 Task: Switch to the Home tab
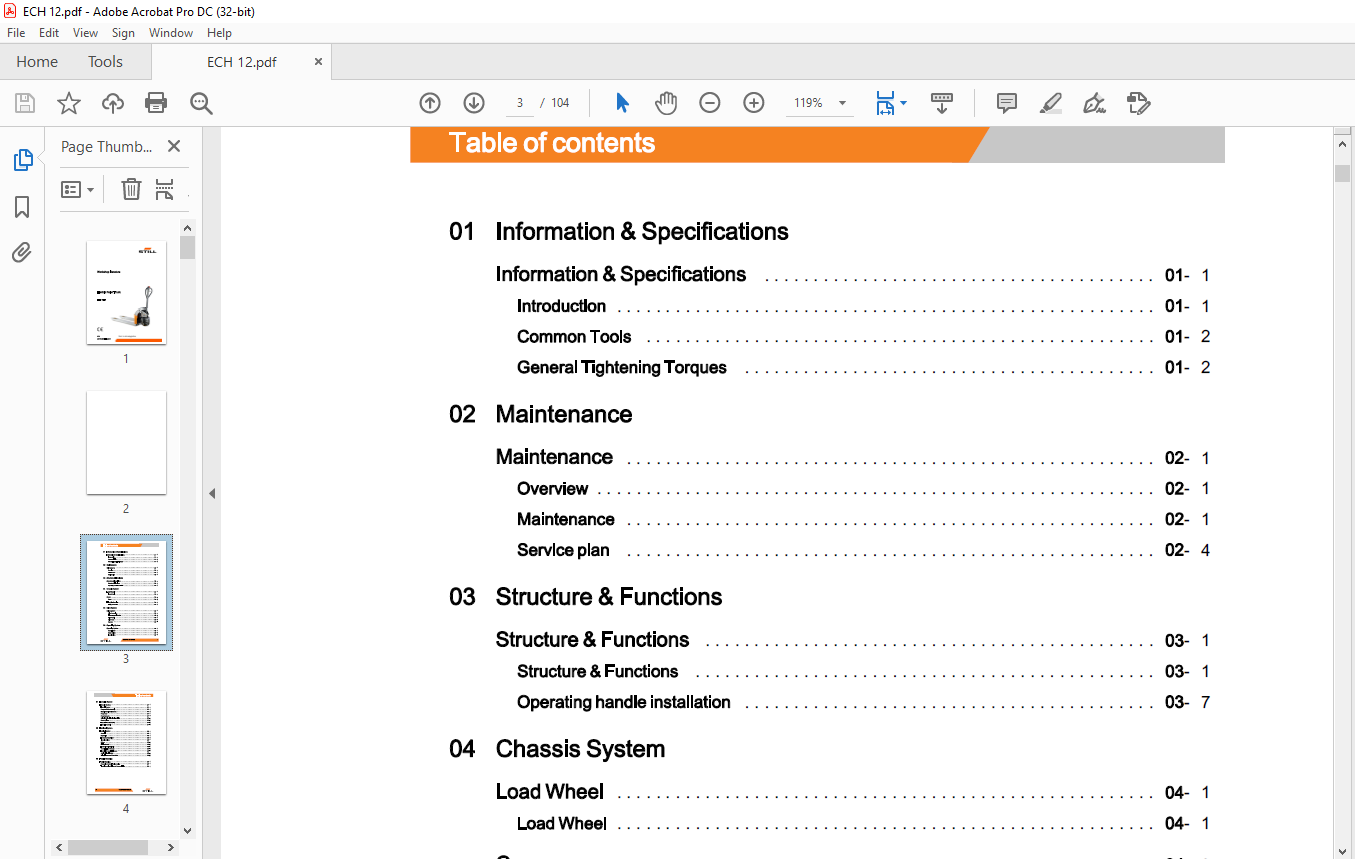[37, 62]
